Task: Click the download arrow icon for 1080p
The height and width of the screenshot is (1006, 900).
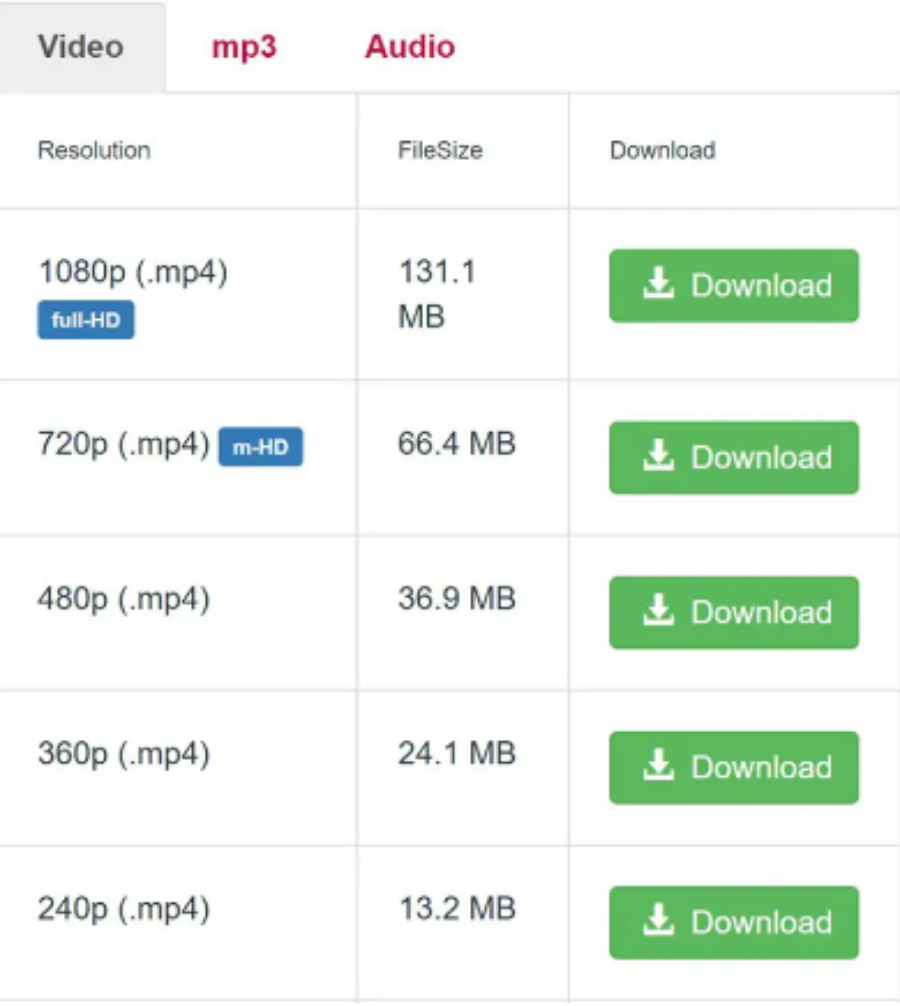Action: [x=658, y=285]
